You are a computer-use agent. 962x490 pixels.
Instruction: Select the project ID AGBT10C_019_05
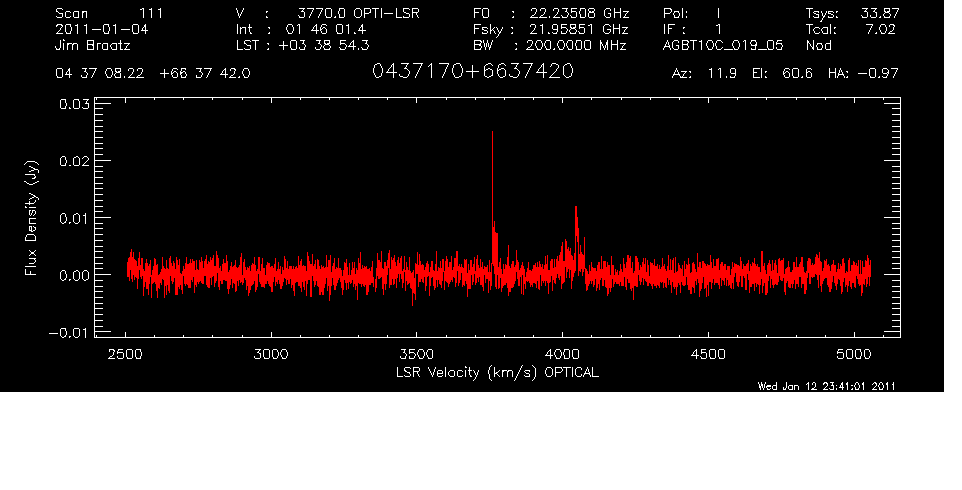click(x=724, y=45)
